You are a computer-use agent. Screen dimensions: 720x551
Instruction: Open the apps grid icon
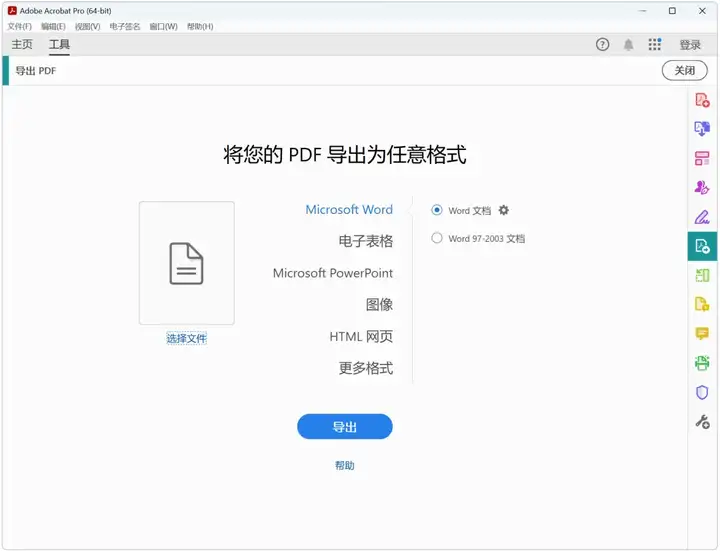(x=655, y=45)
